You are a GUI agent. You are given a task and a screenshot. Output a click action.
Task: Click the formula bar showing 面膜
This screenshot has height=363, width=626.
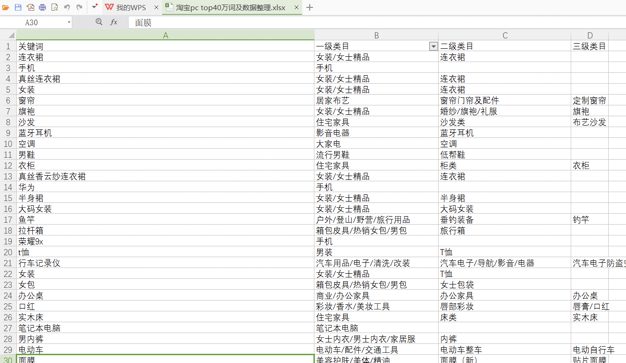tap(377, 23)
